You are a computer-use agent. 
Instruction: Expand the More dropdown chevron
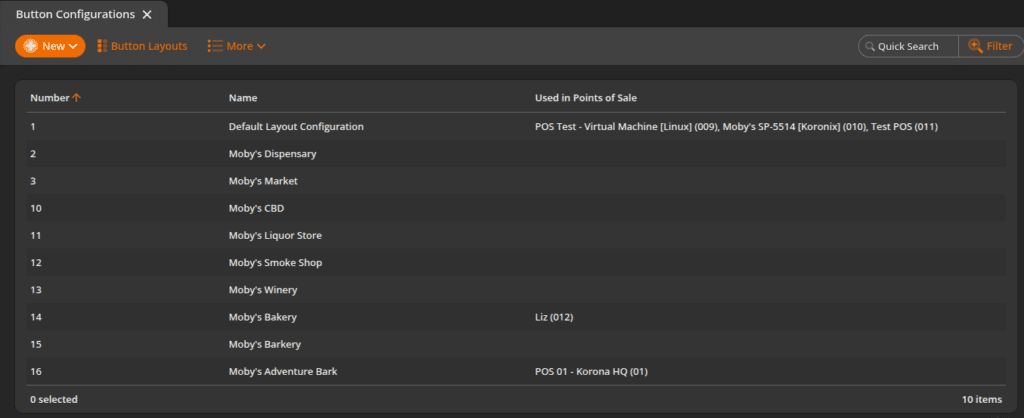(x=261, y=46)
